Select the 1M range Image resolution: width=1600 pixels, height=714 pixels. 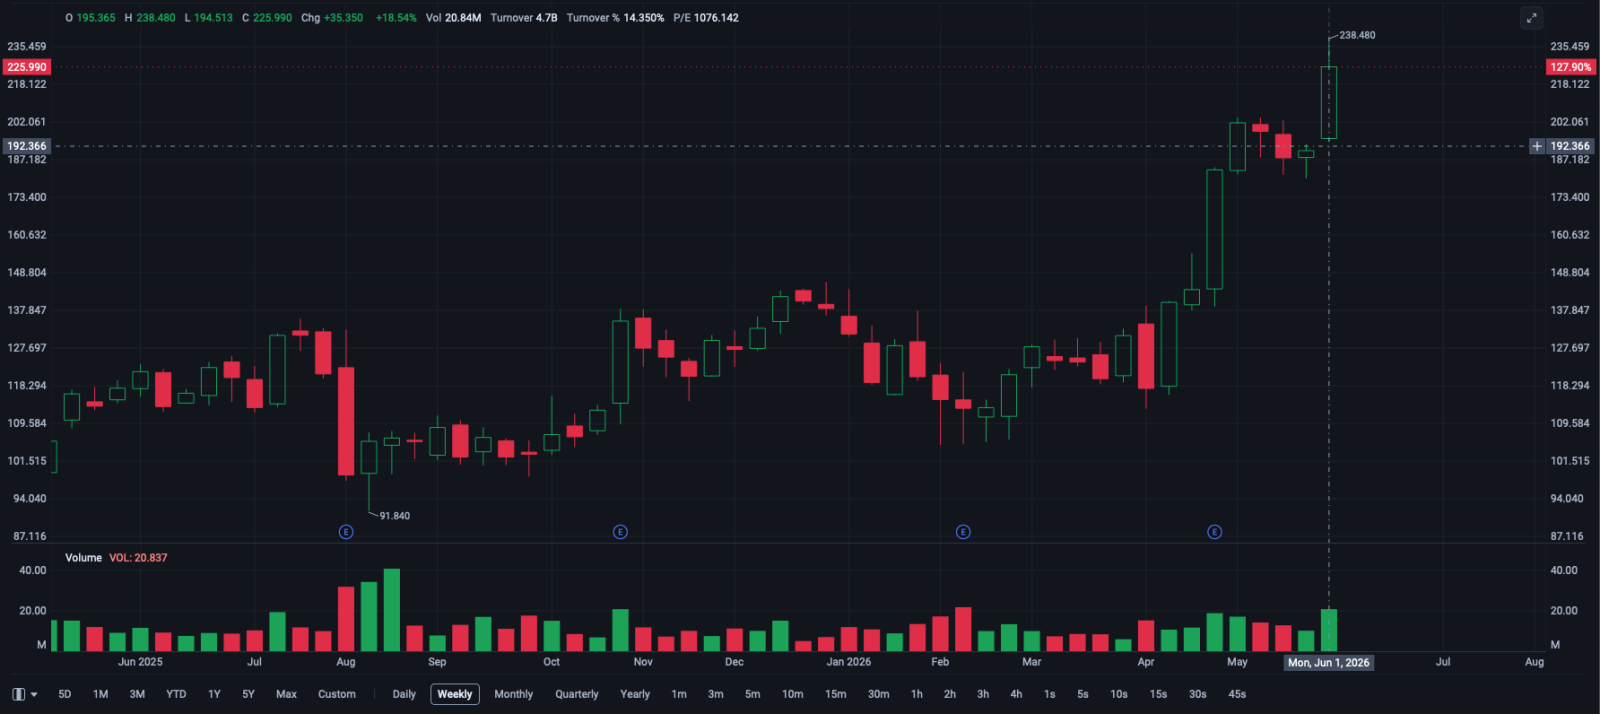tap(101, 694)
